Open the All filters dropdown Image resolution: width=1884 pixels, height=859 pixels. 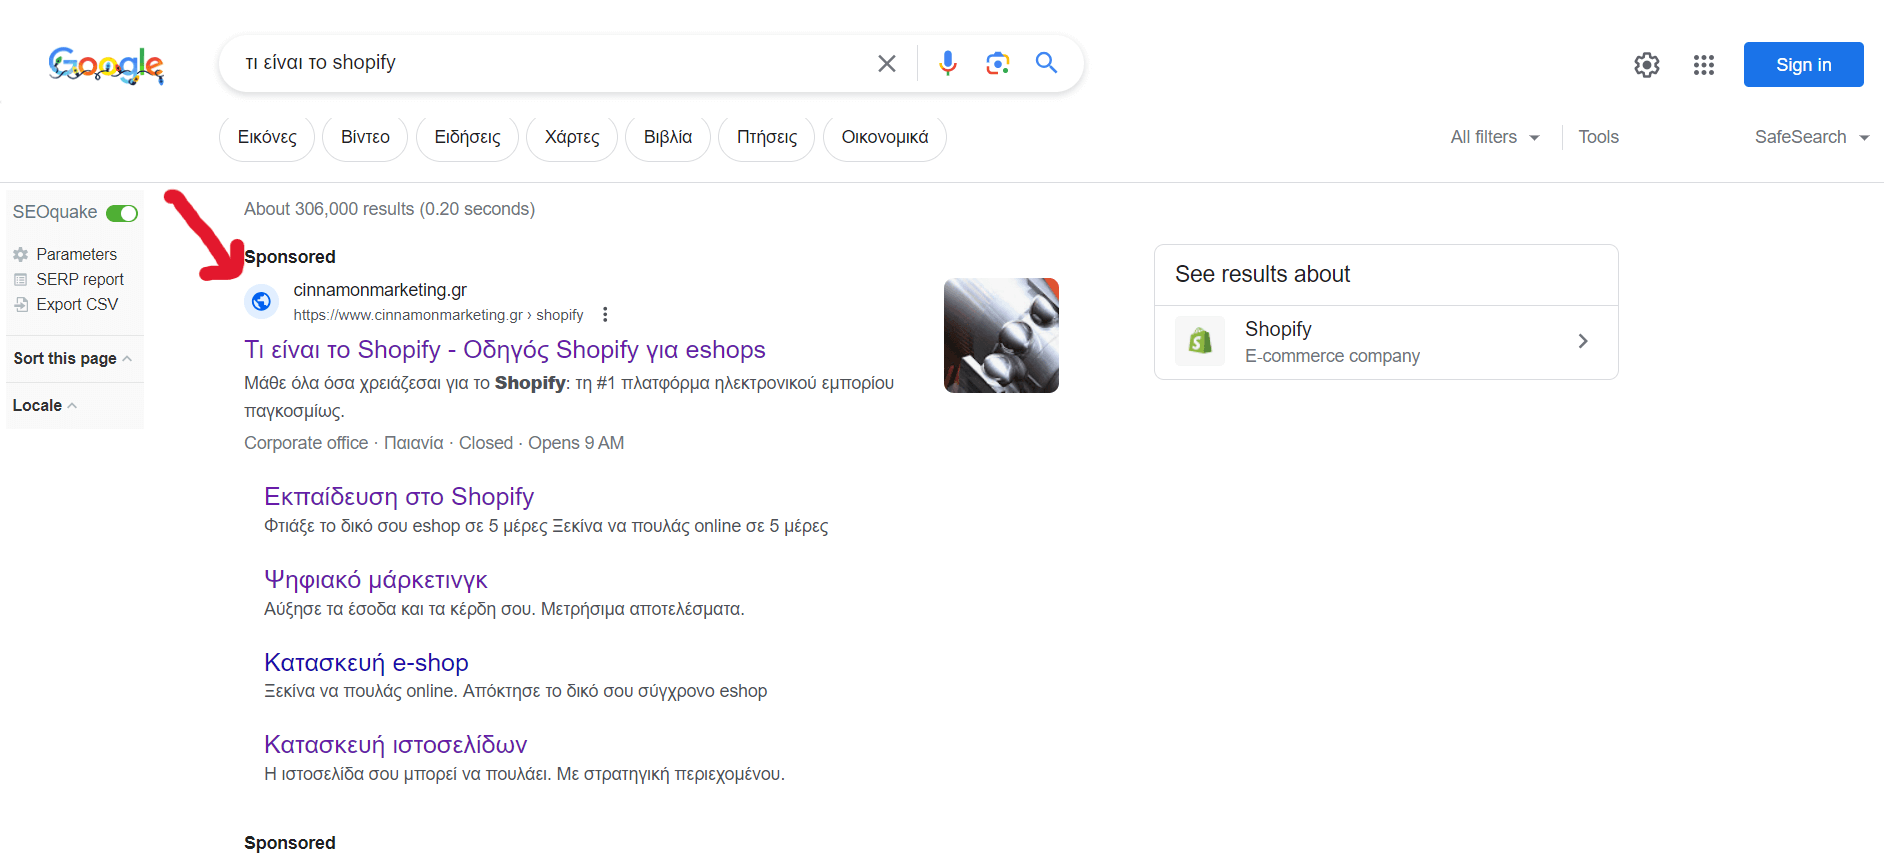tap(1495, 137)
